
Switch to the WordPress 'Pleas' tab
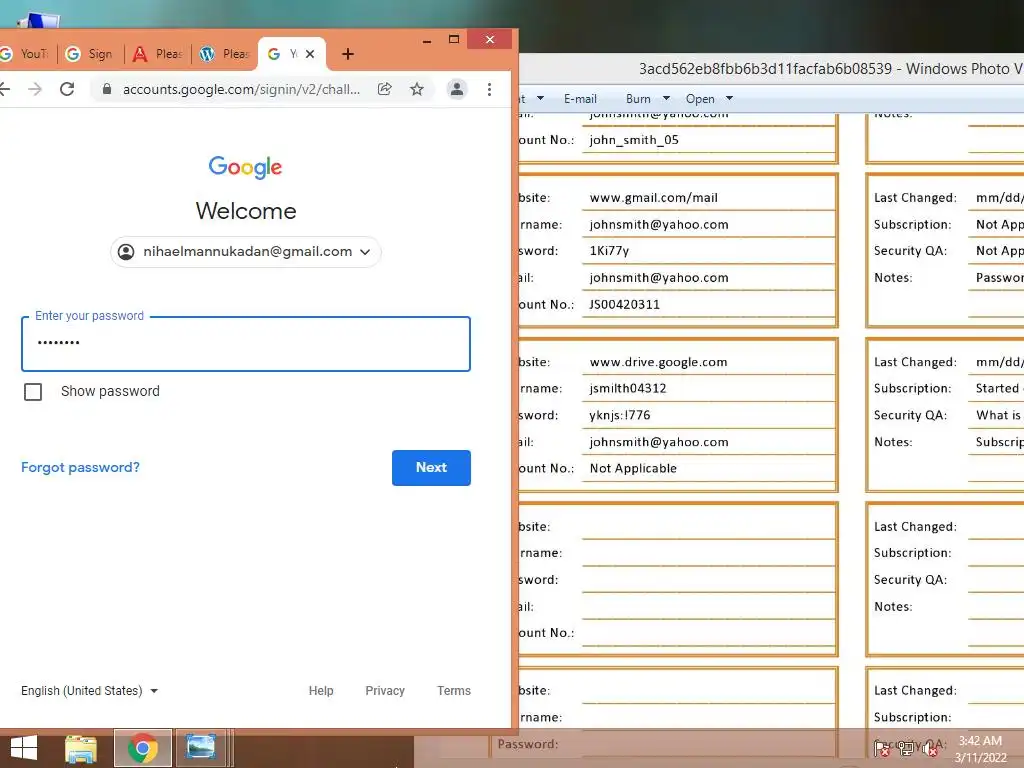click(225, 54)
